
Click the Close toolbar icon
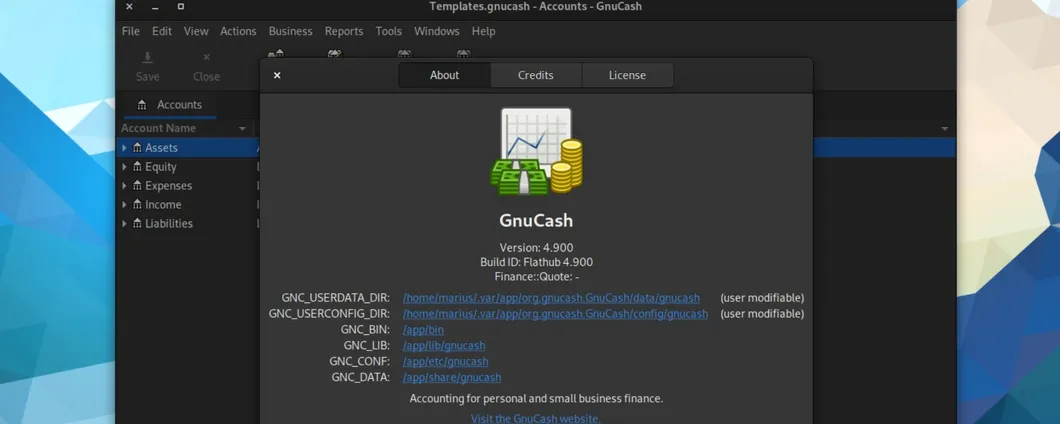point(206,58)
